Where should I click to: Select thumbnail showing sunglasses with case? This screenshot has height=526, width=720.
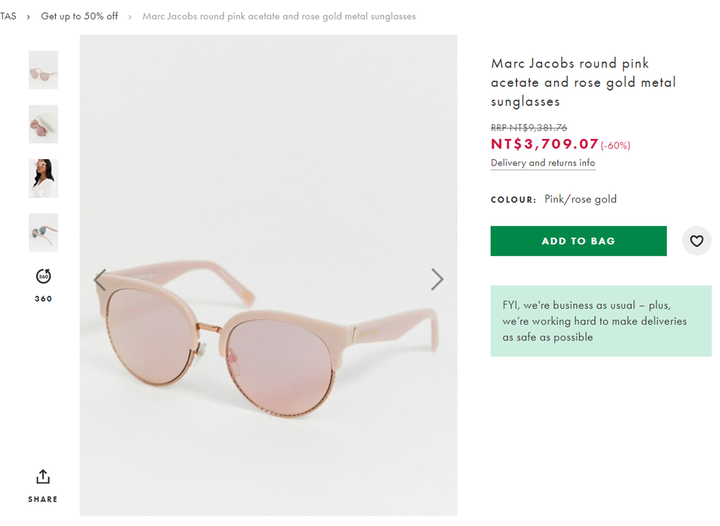tap(43, 124)
